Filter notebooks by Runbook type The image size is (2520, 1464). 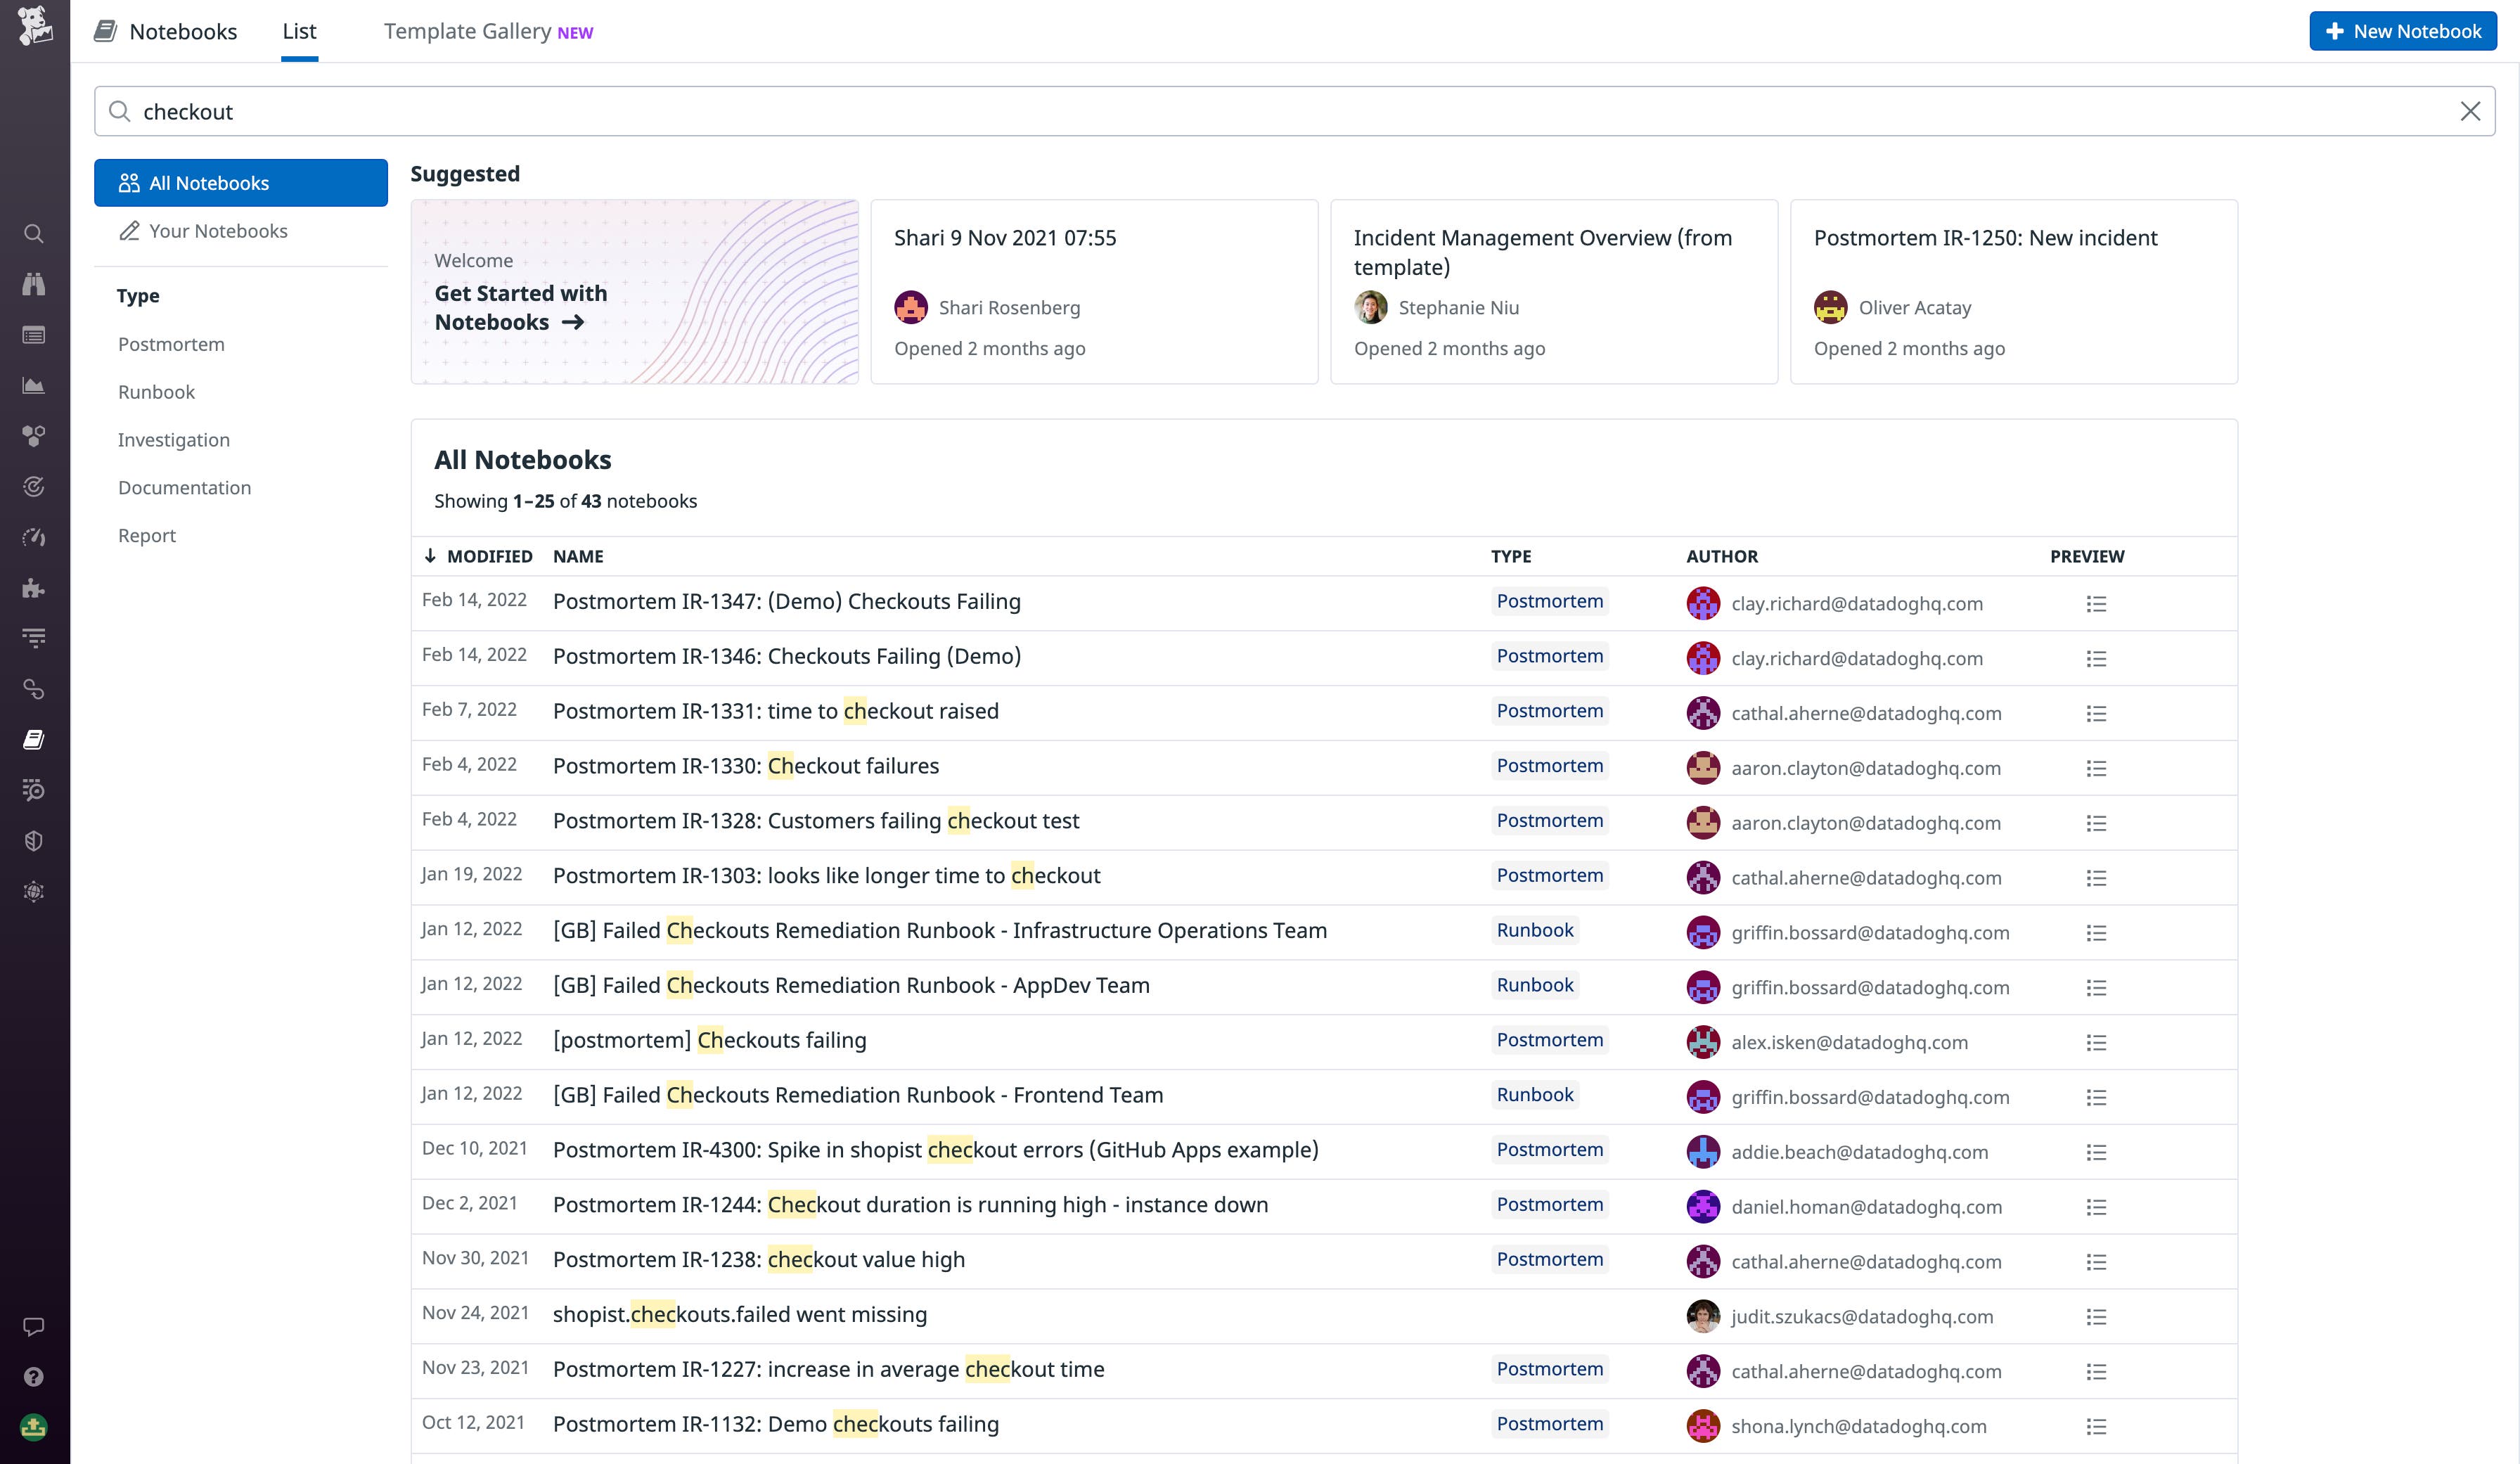[x=156, y=391]
